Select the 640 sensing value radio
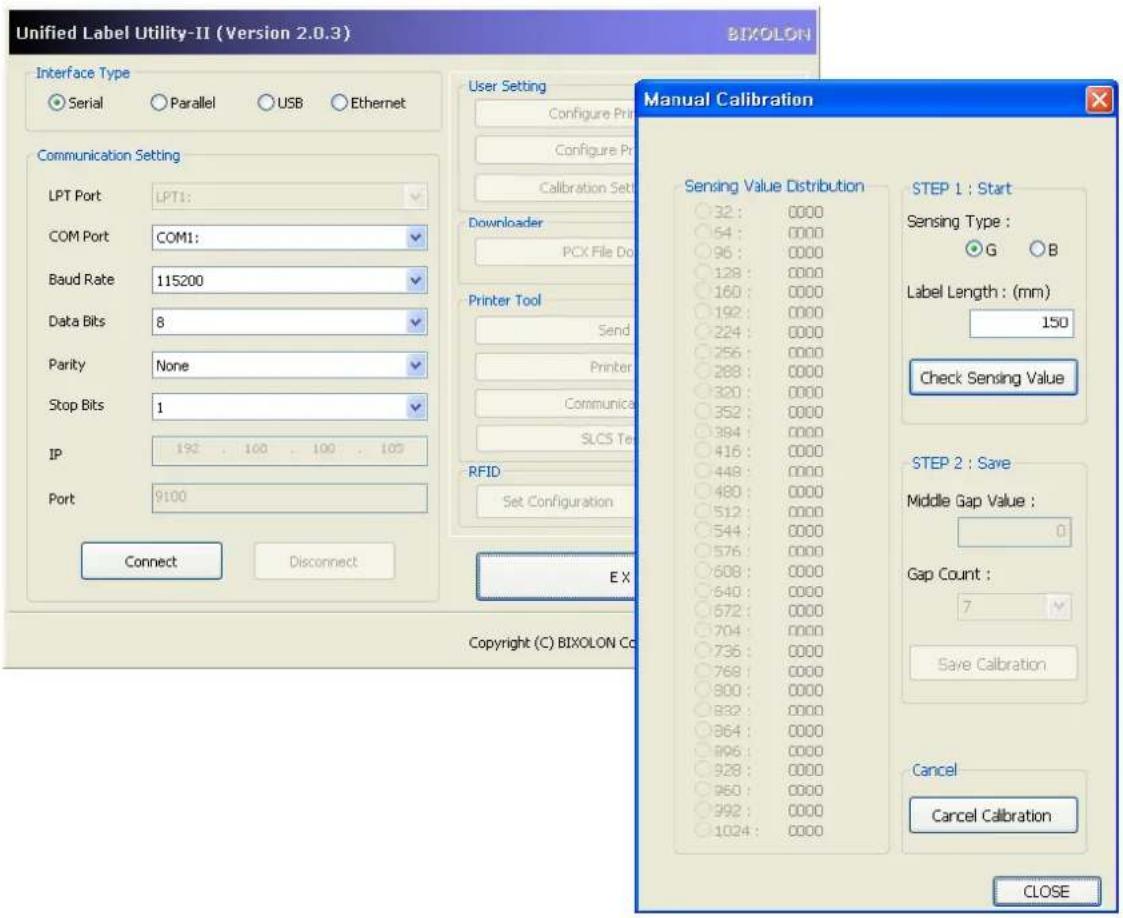 703,591
